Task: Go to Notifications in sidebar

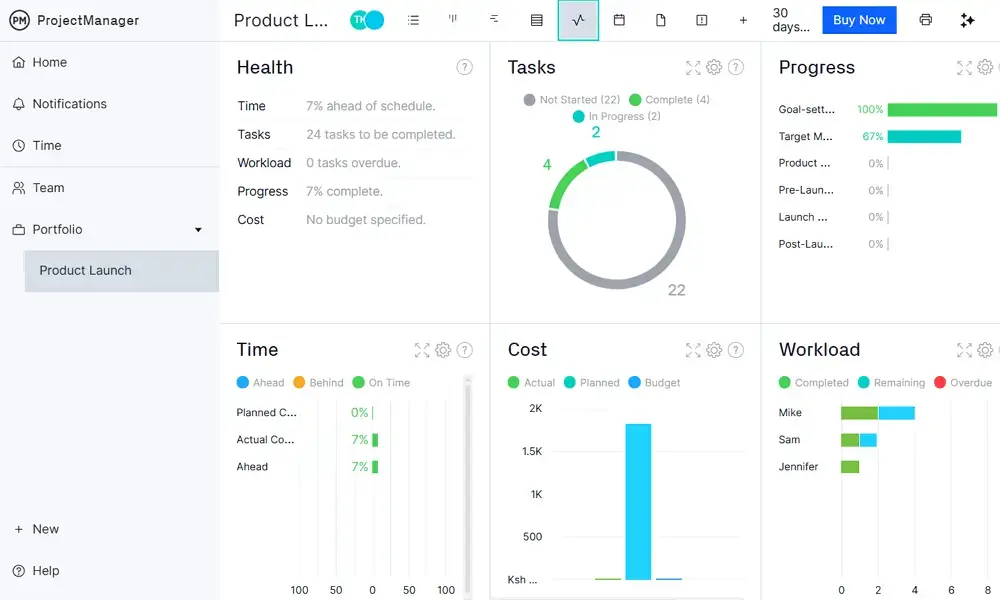Action: click(x=69, y=104)
